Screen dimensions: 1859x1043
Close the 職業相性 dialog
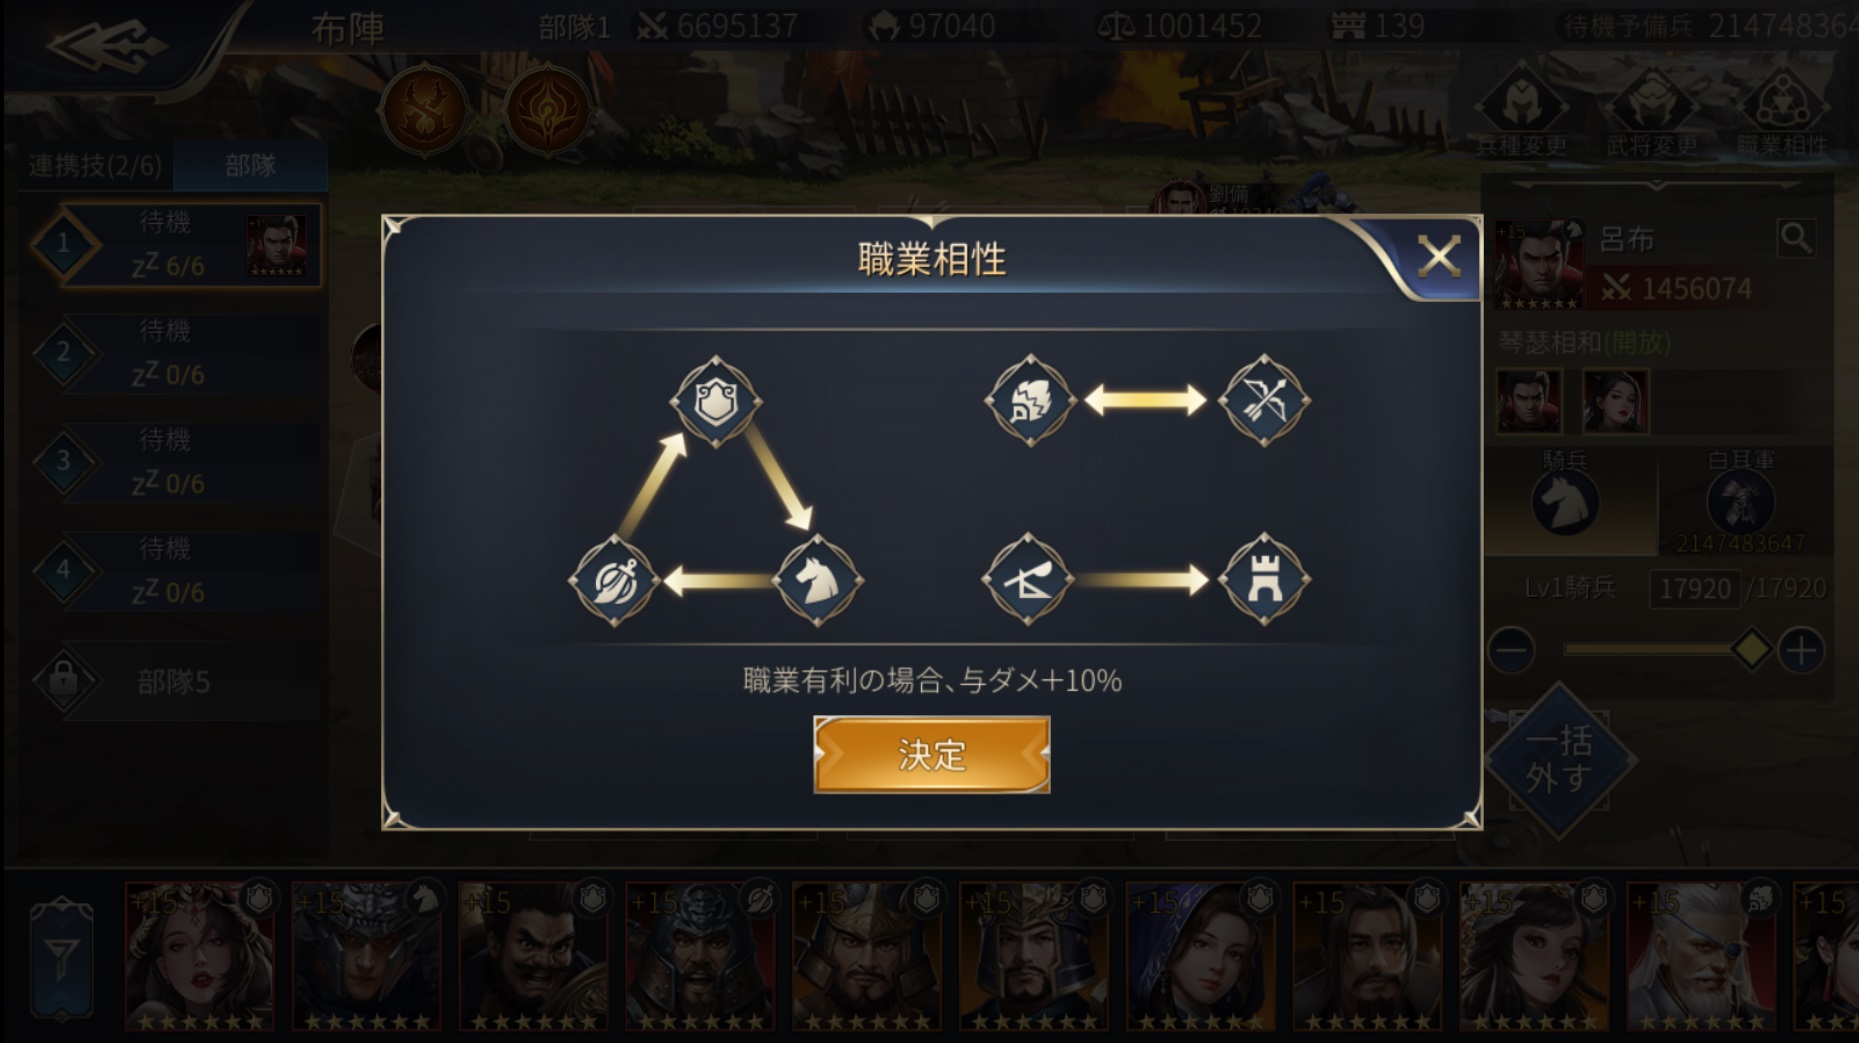(x=1439, y=257)
